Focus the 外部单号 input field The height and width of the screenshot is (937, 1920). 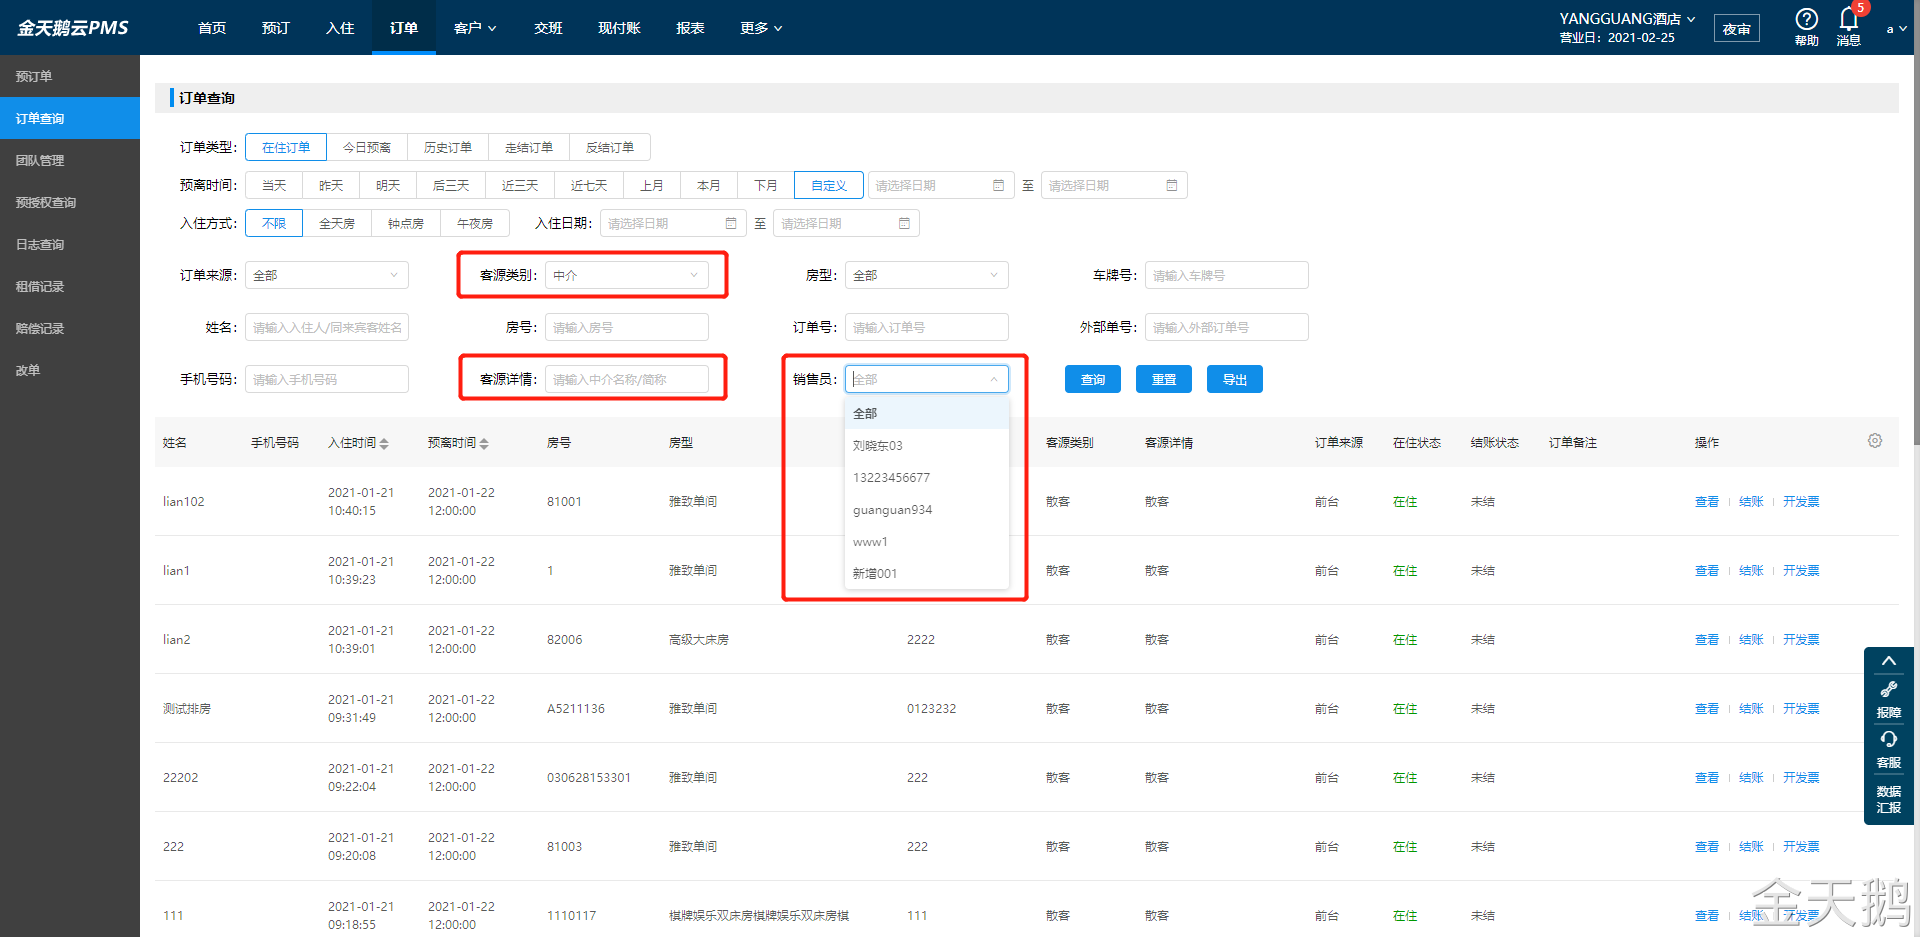coord(1227,327)
